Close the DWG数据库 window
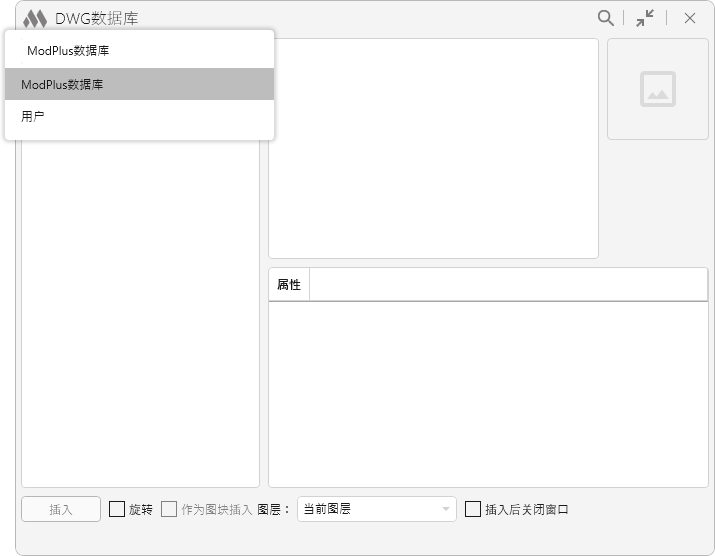The width and height of the screenshot is (715, 556). [x=689, y=18]
